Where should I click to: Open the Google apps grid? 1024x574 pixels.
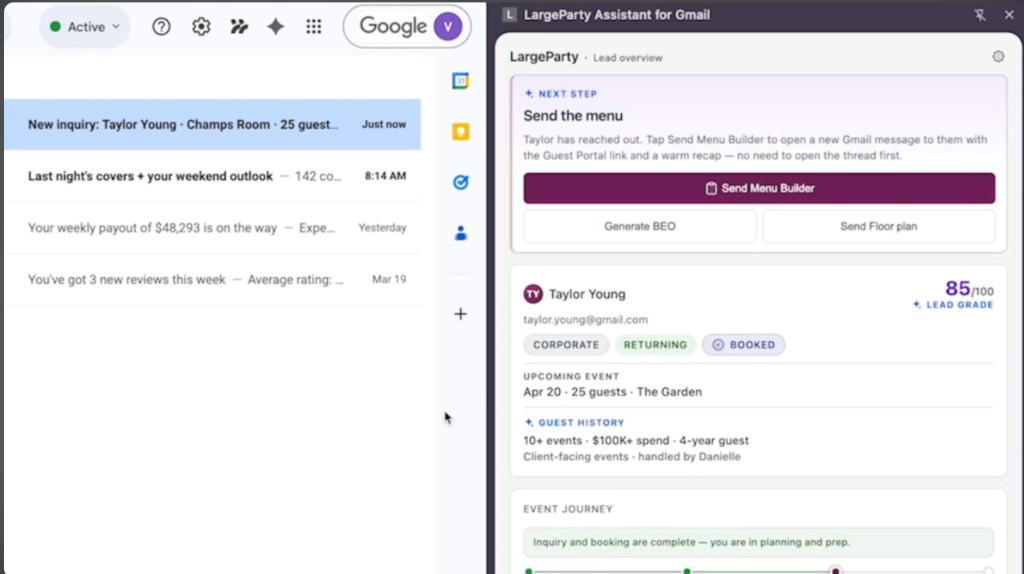pyautogui.click(x=314, y=27)
